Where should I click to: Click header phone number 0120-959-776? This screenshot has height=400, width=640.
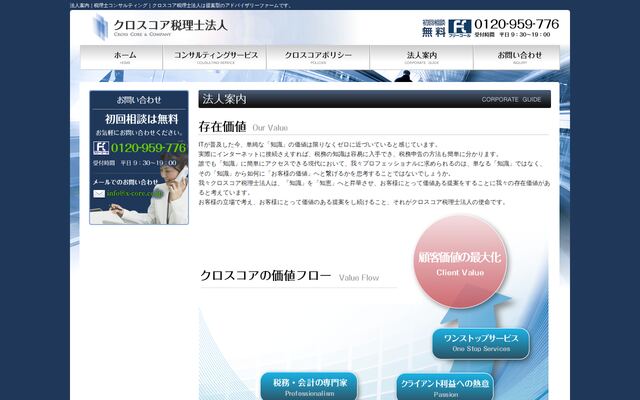516,24
